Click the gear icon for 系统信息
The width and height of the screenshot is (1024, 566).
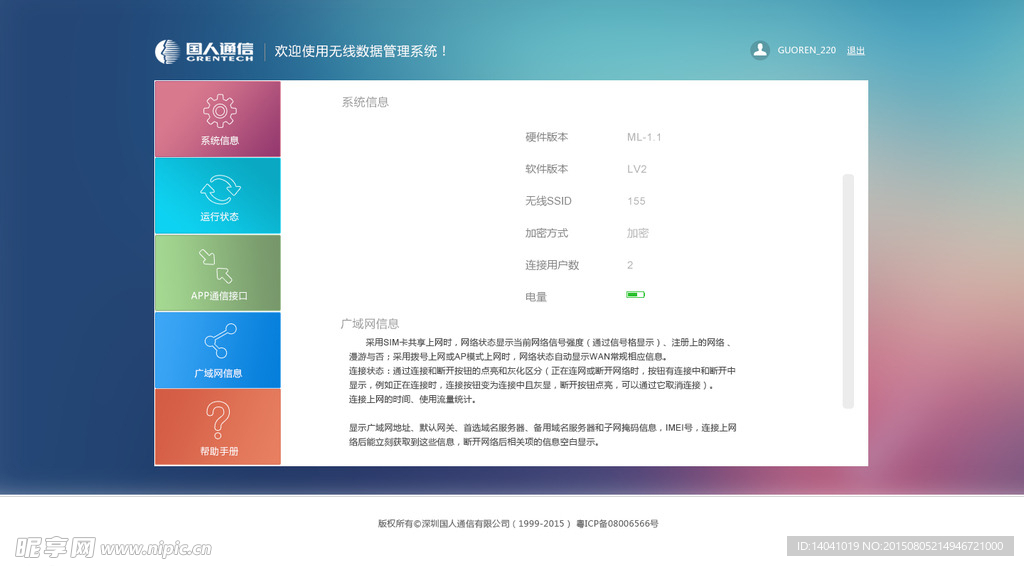219,110
